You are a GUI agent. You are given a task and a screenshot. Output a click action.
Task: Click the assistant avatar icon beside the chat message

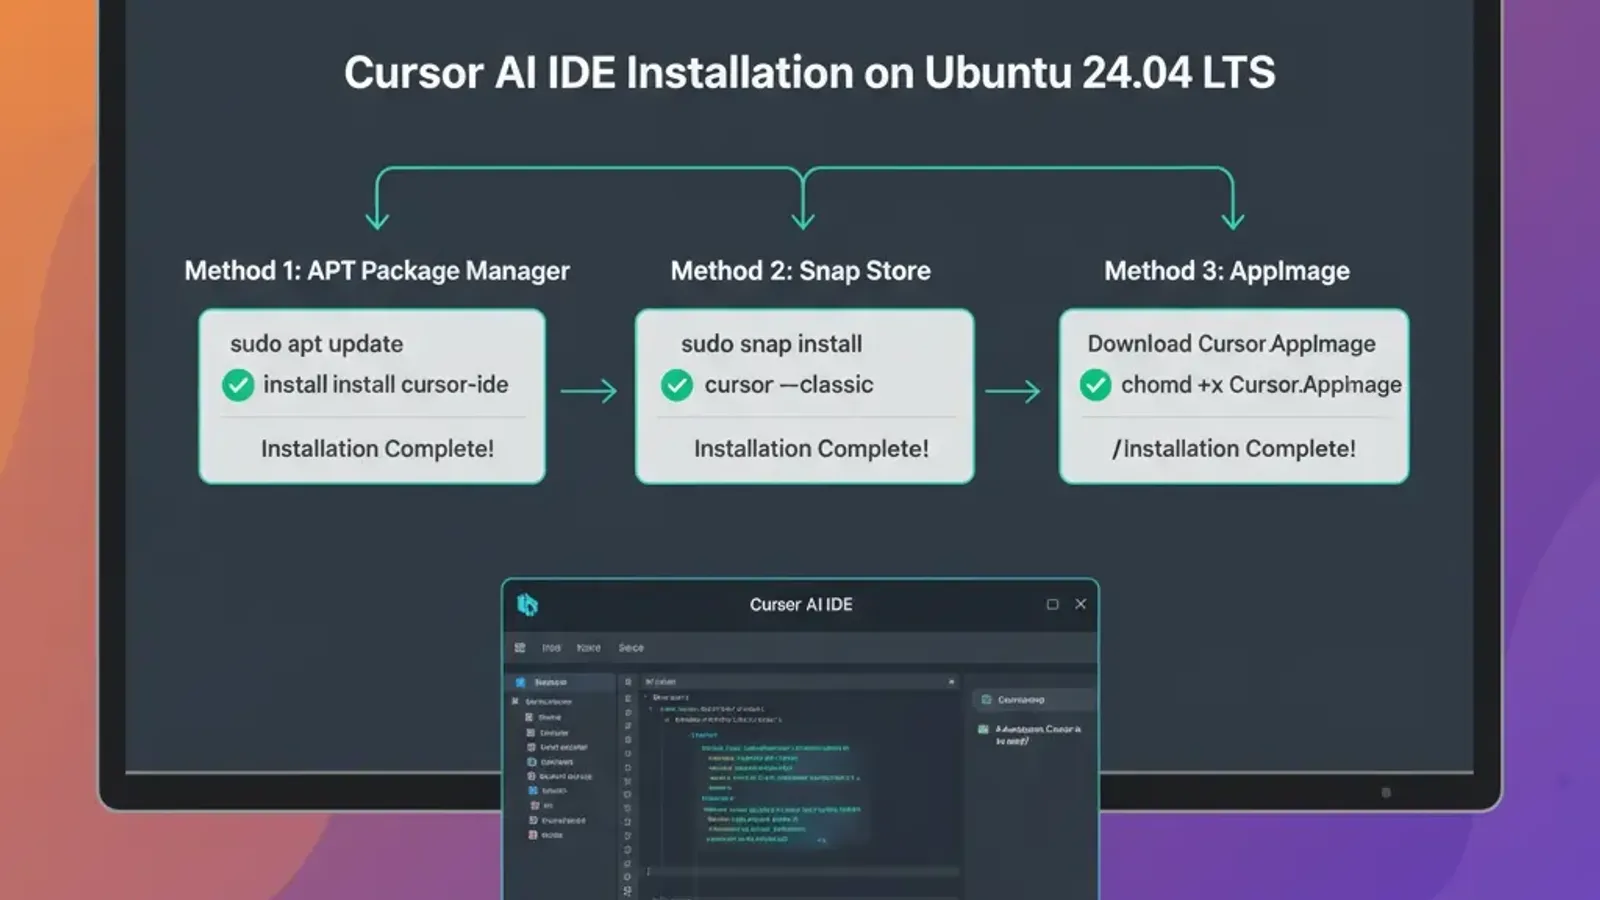pos(982,729)
